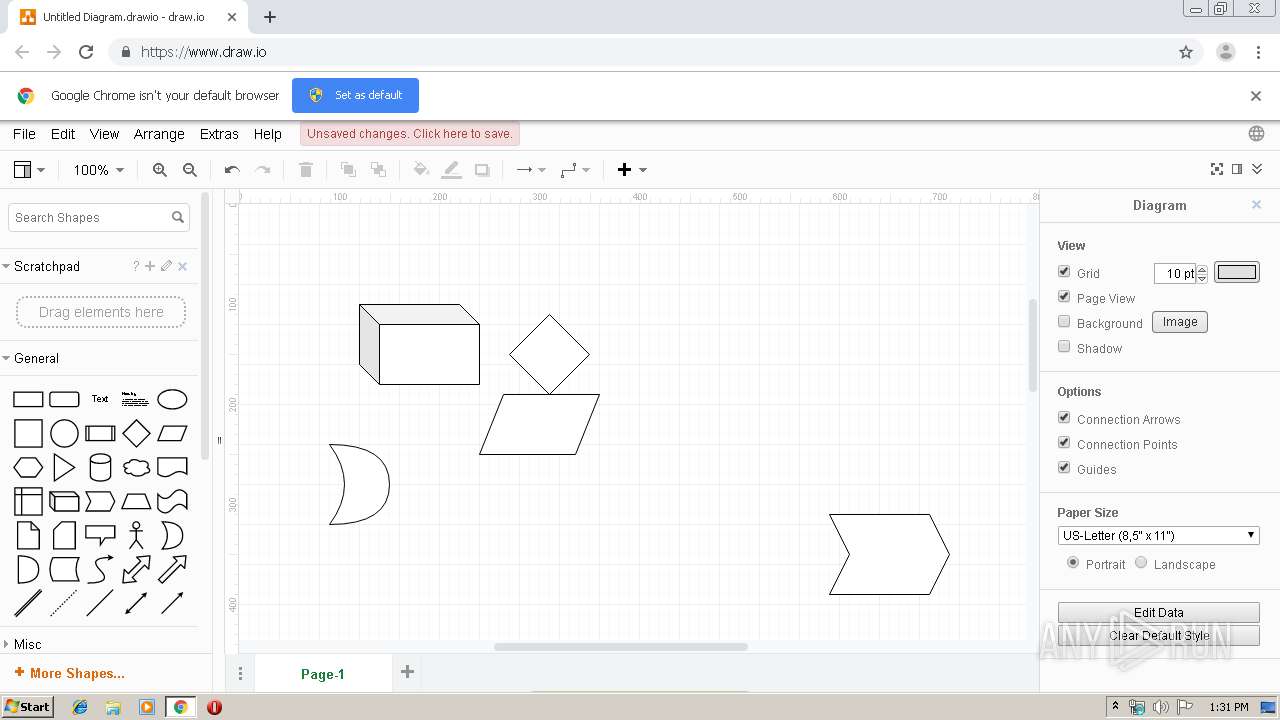Click the zoom out magnifier icon
The width and height of the screenshot is (1280, 720).
coord(190,170)
